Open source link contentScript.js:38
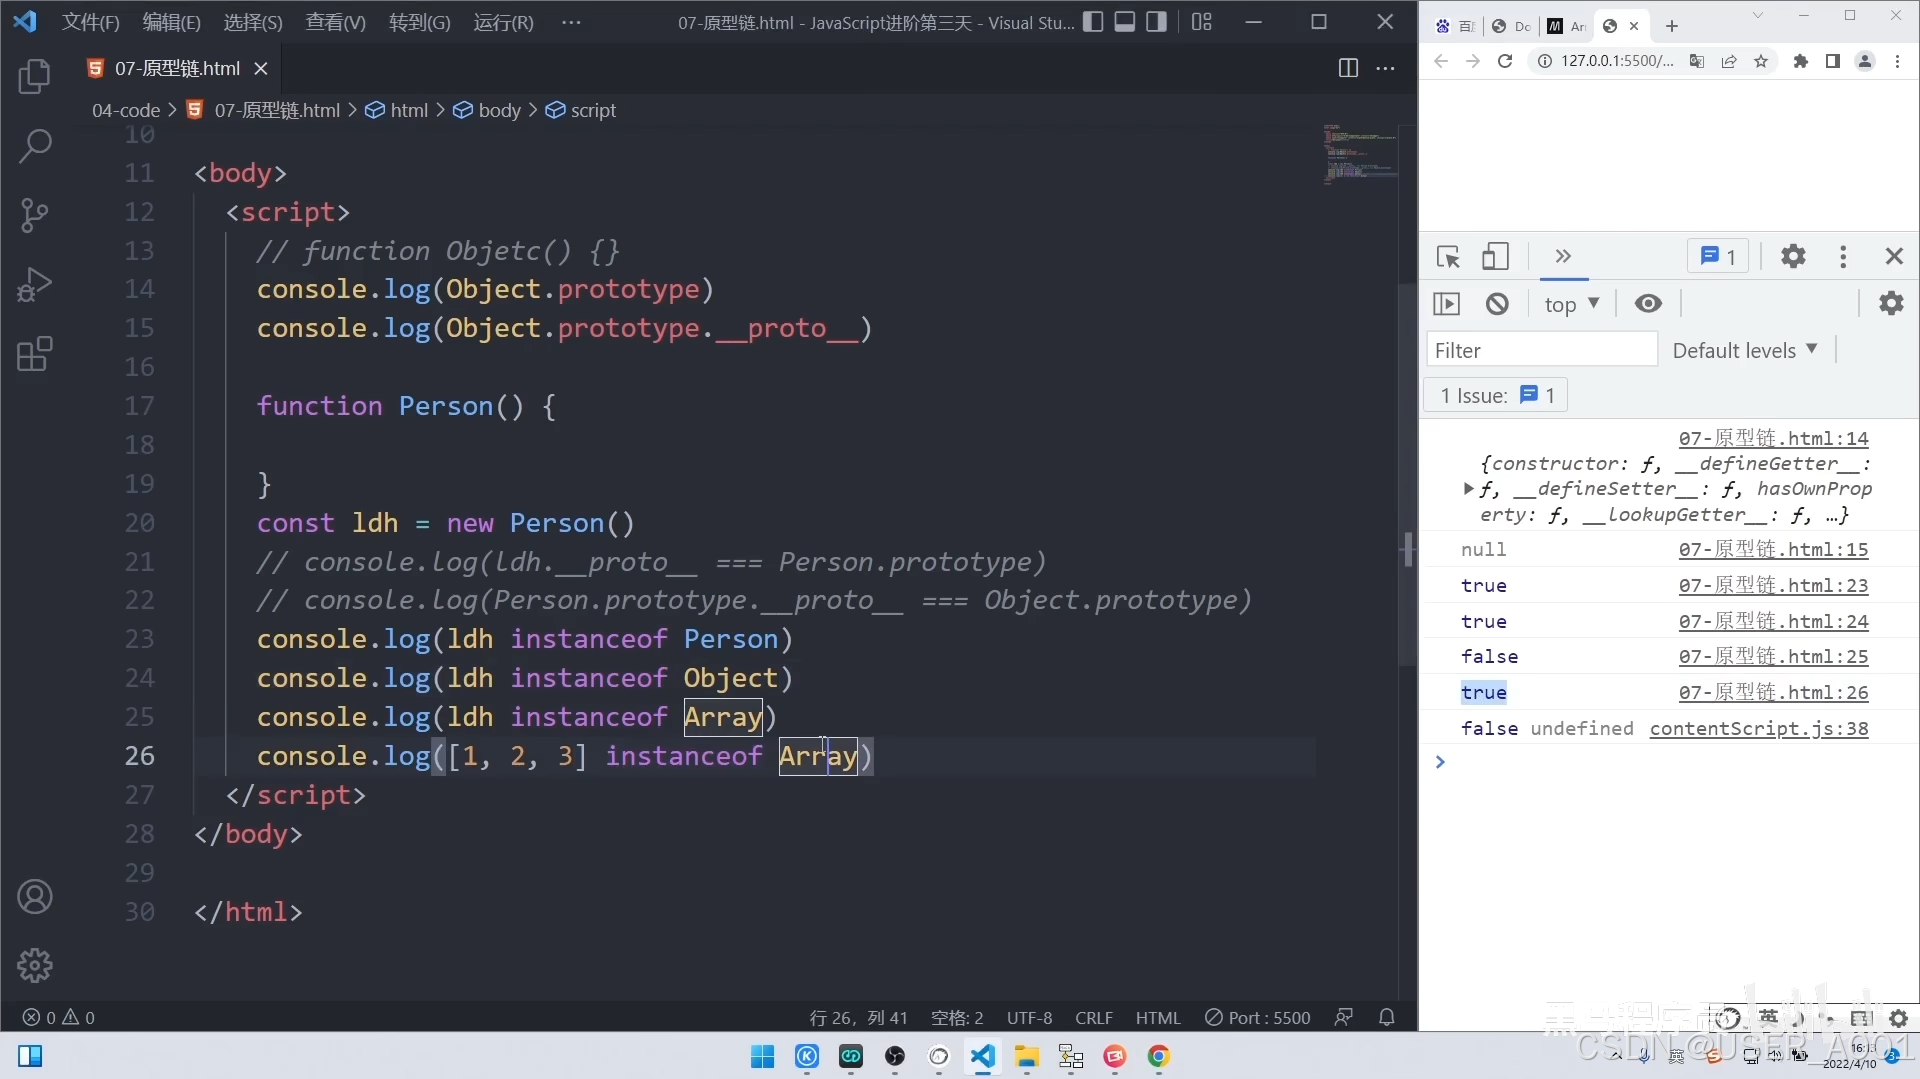 point(1759,728)
